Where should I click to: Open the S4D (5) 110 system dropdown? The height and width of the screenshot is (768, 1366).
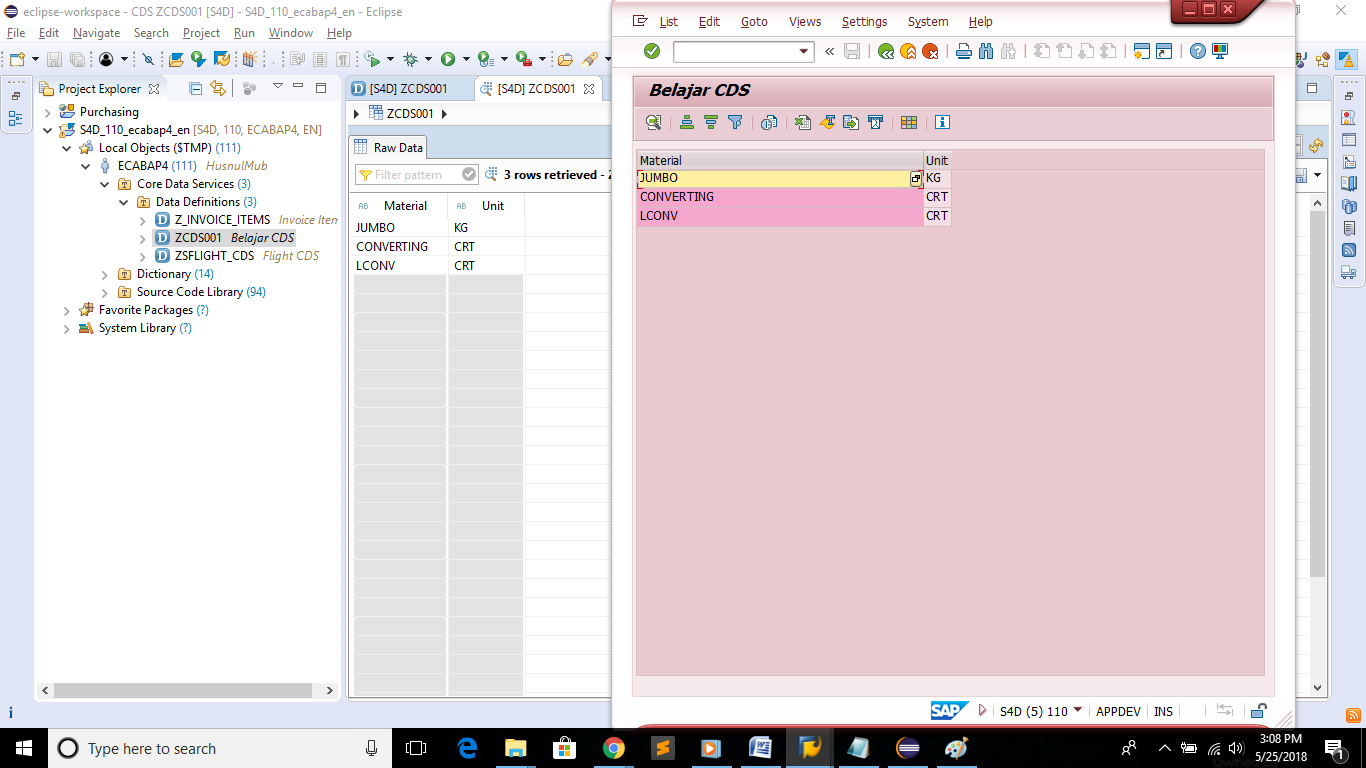(1077, 711)
